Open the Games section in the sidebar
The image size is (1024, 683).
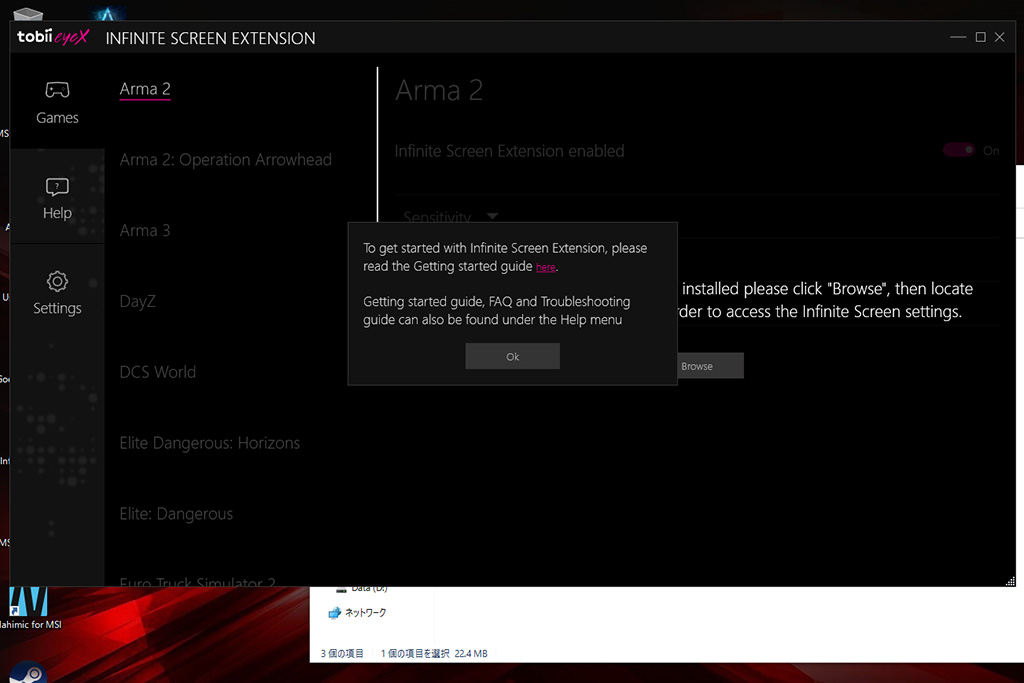pyautogui.click(x=57, y=103)
